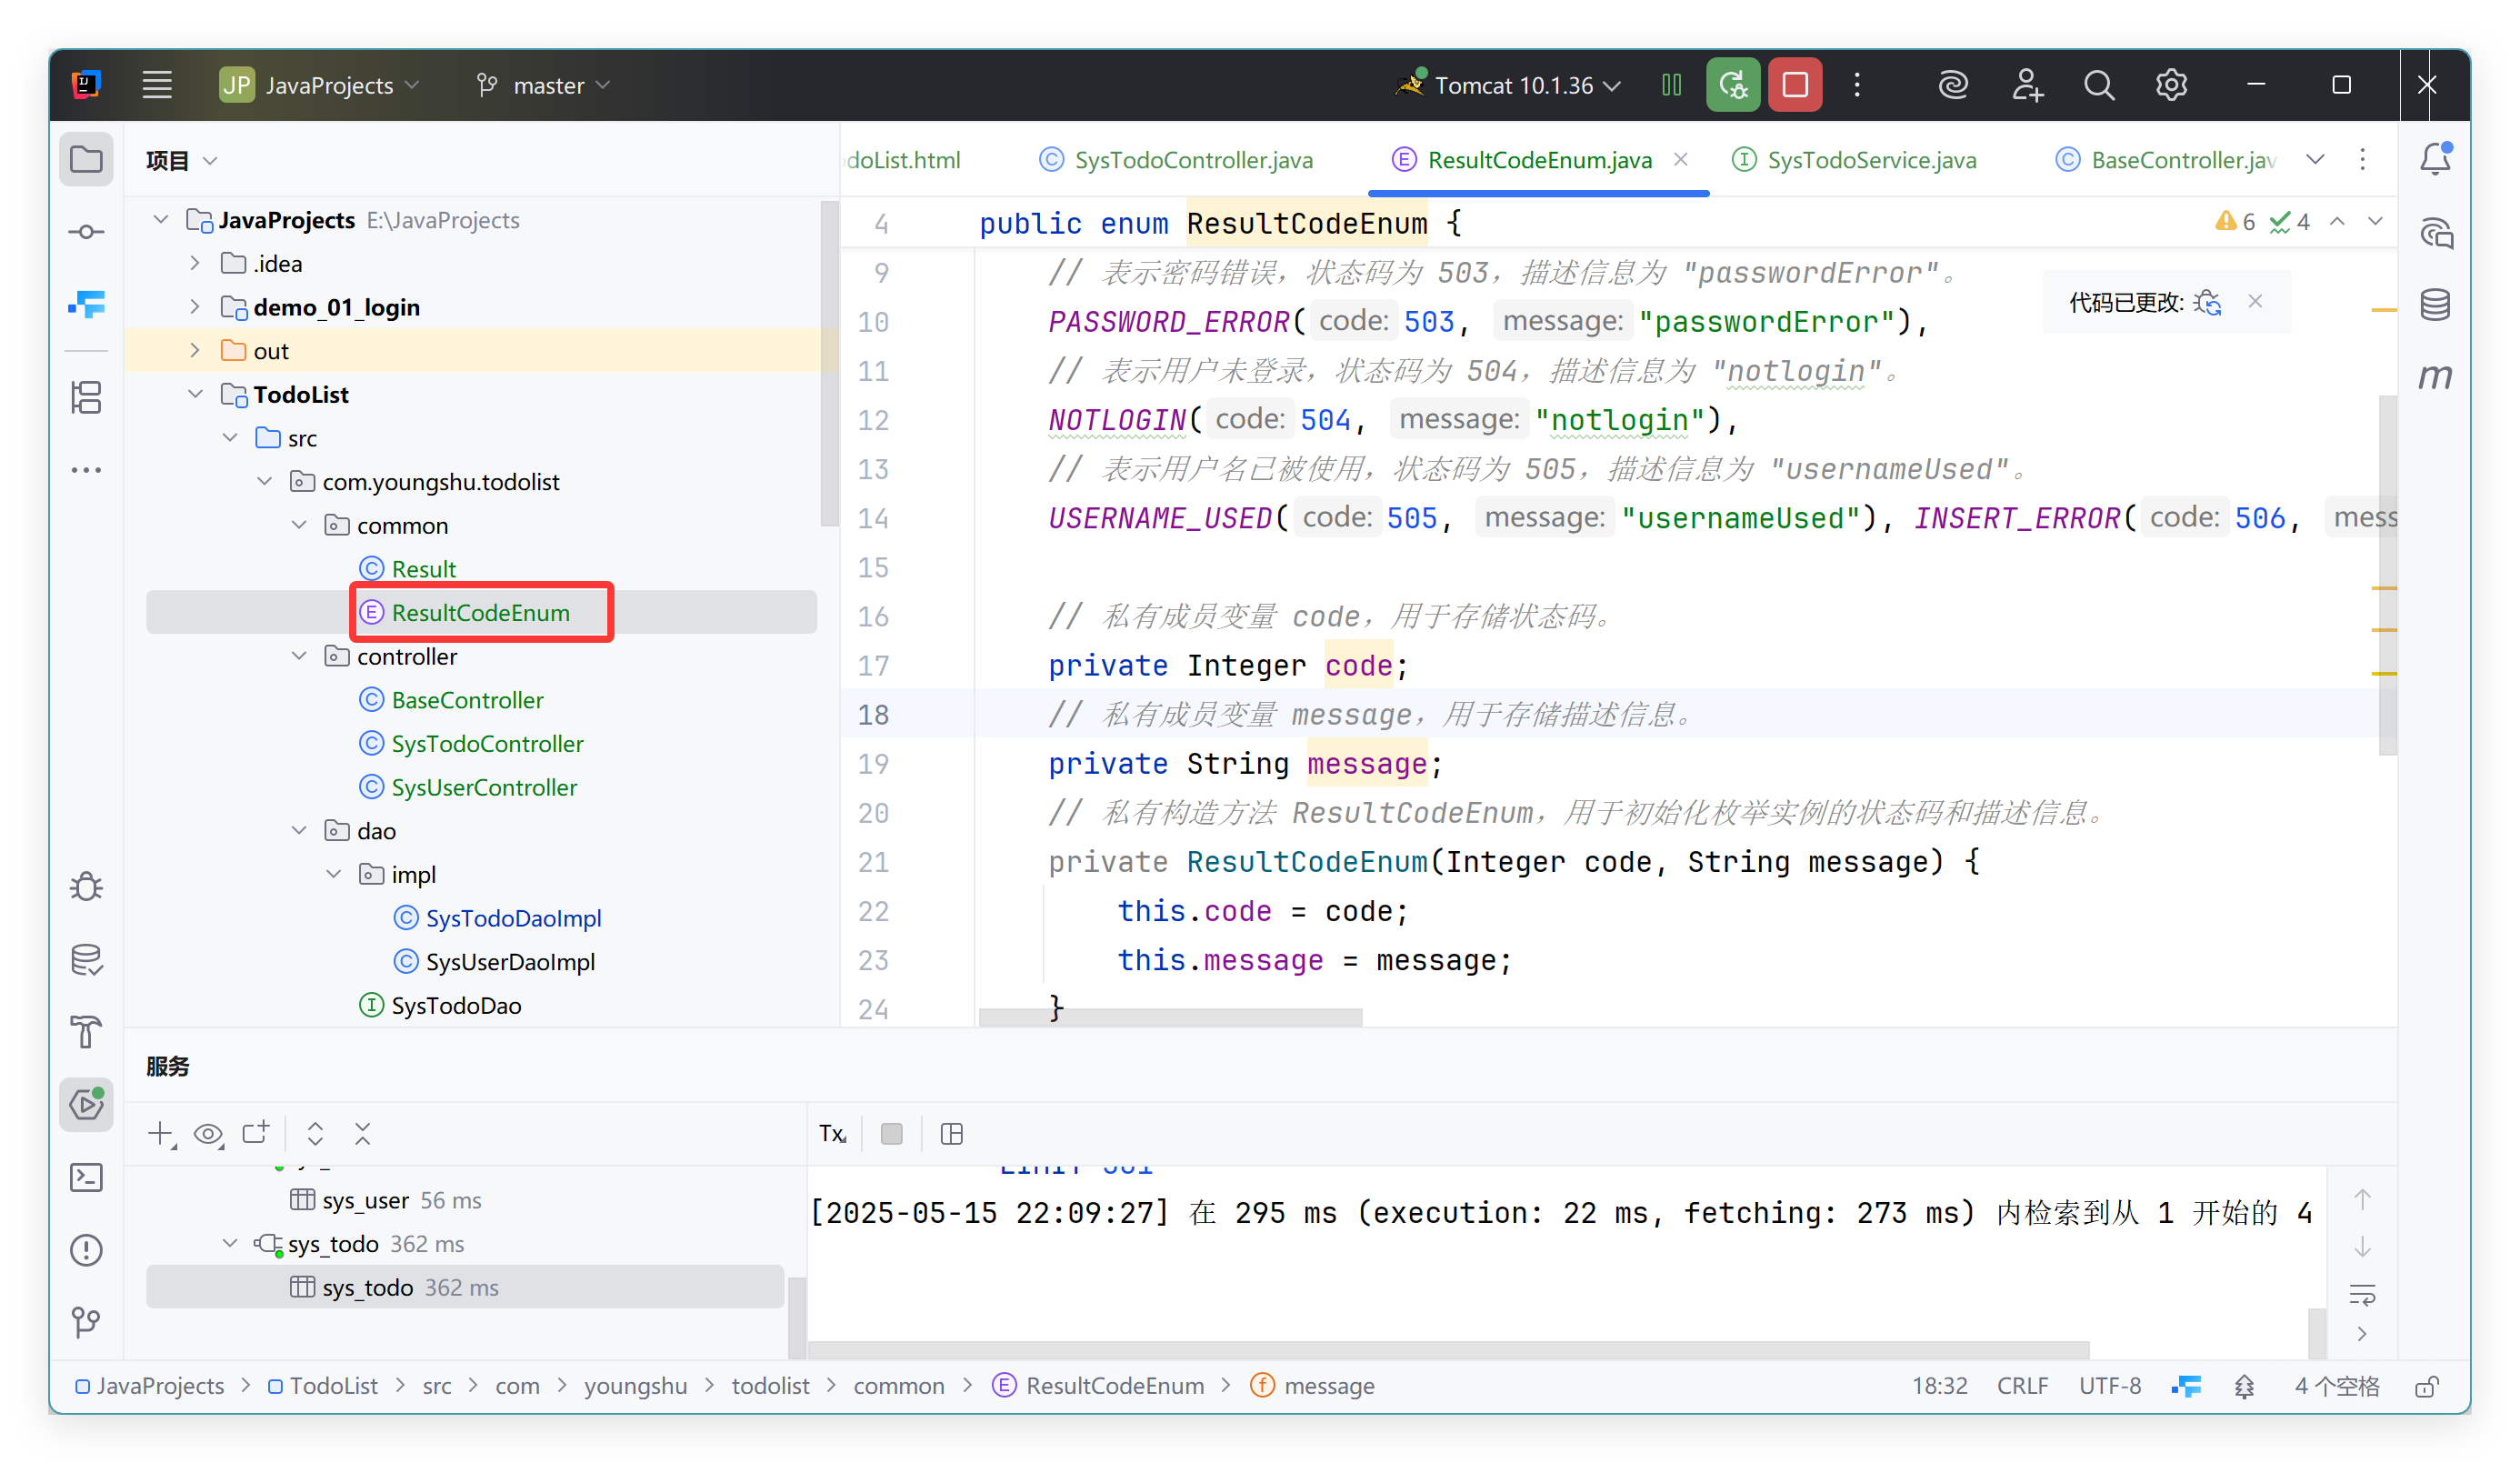Stop the running Tomcat server
The width and height of the screenshot is (2520, 1463).
click(x=1794, y=85)
